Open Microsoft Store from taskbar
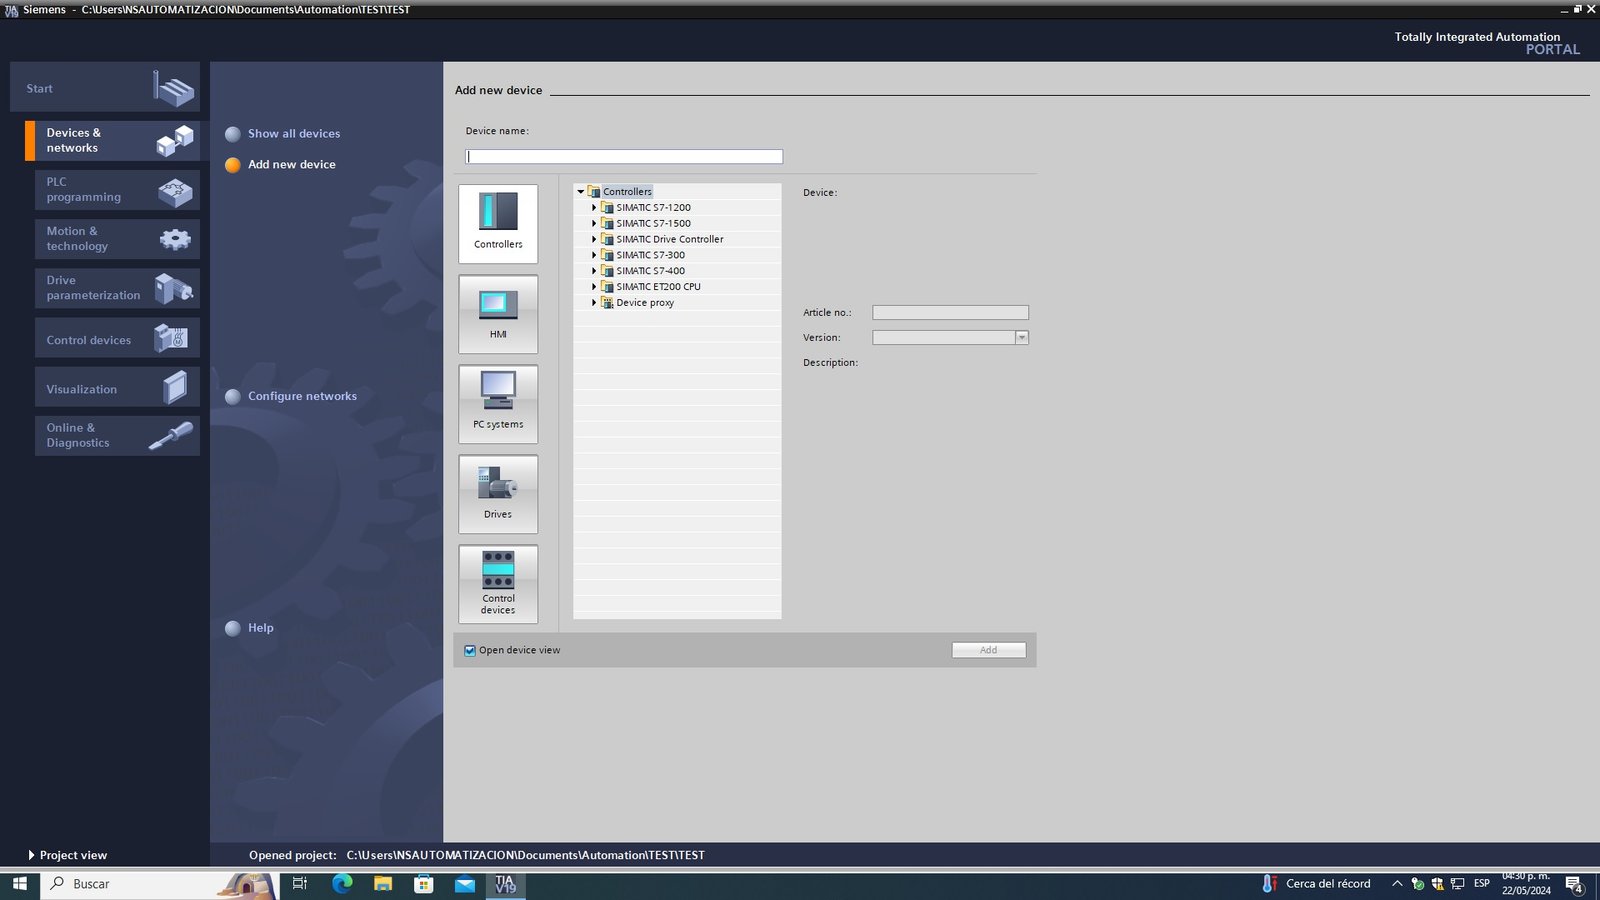The height and width of the screenshot is (900, 1600). click(x=424, y=884)
